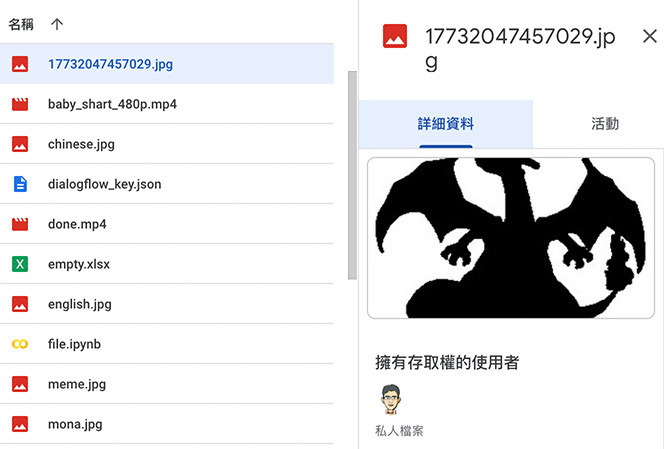Click the image icon beside chinese.jpg
This screenshot has width=664, height=449.
20,144
